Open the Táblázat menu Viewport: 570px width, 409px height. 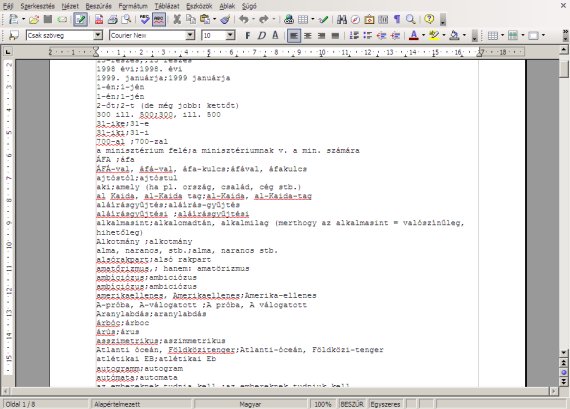tap(167, 6)
